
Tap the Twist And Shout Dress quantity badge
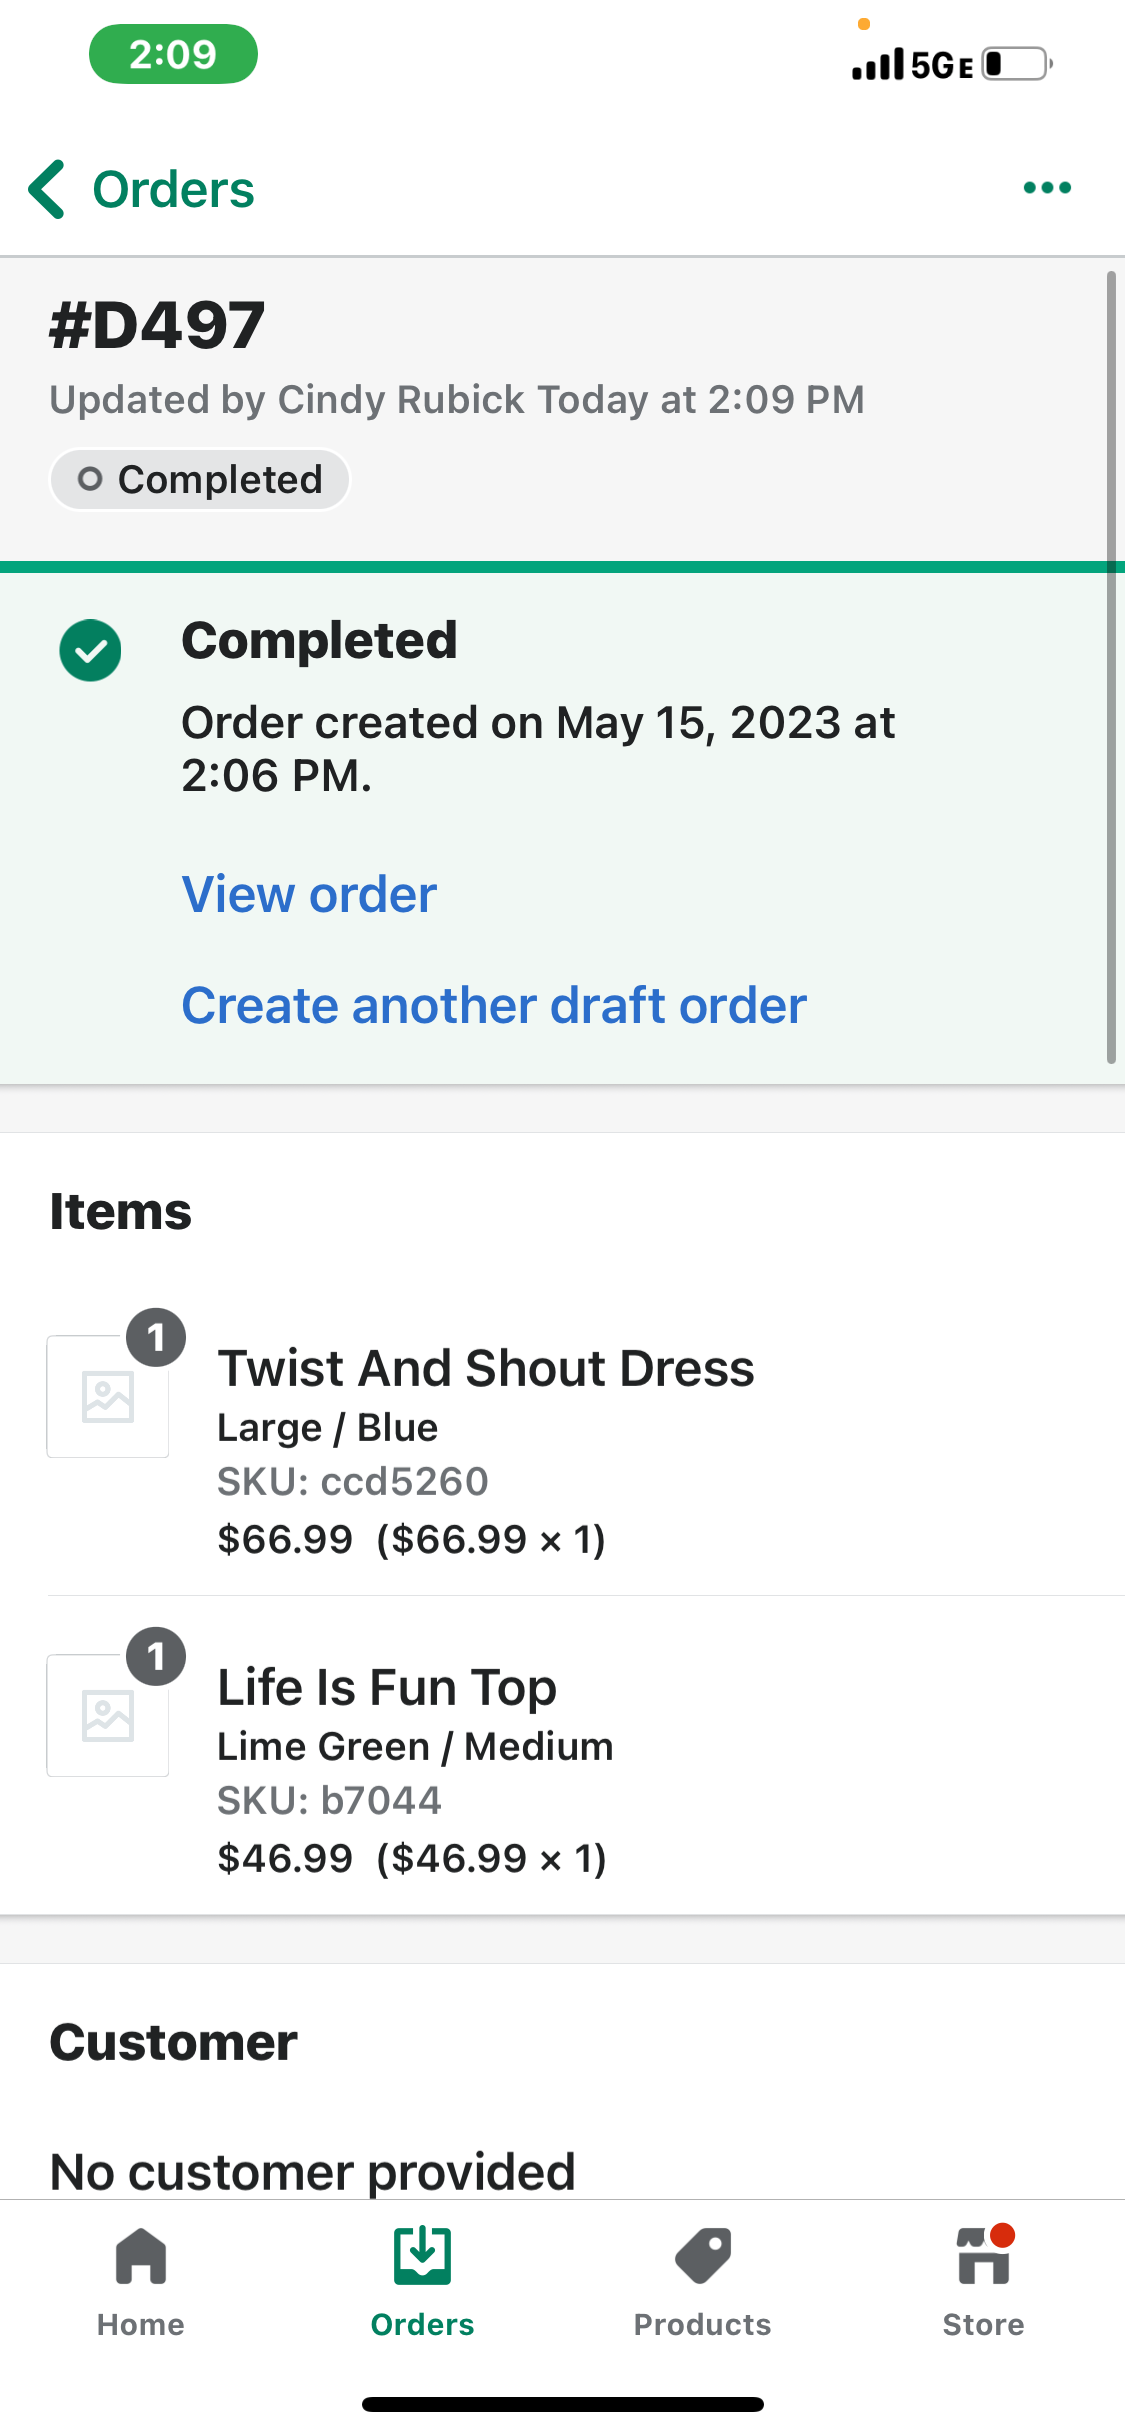click(x=156, y=1337)
